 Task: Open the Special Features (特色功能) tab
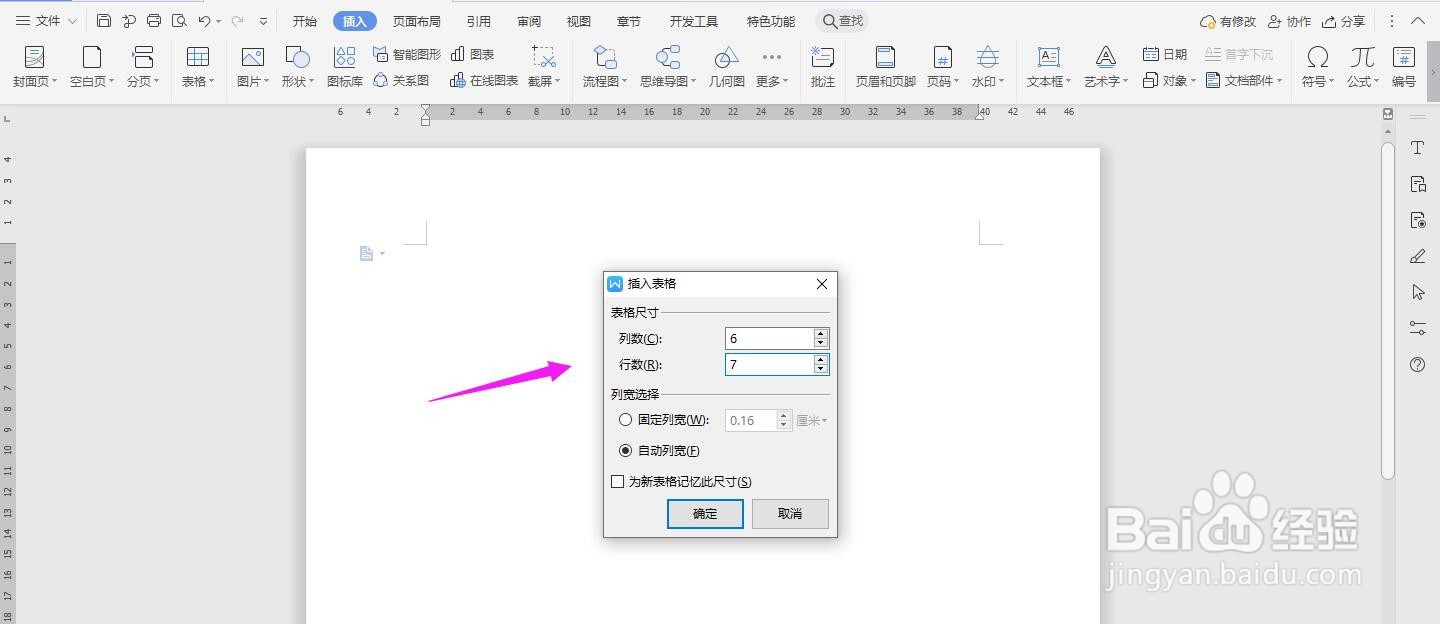[x=771, y=21]
